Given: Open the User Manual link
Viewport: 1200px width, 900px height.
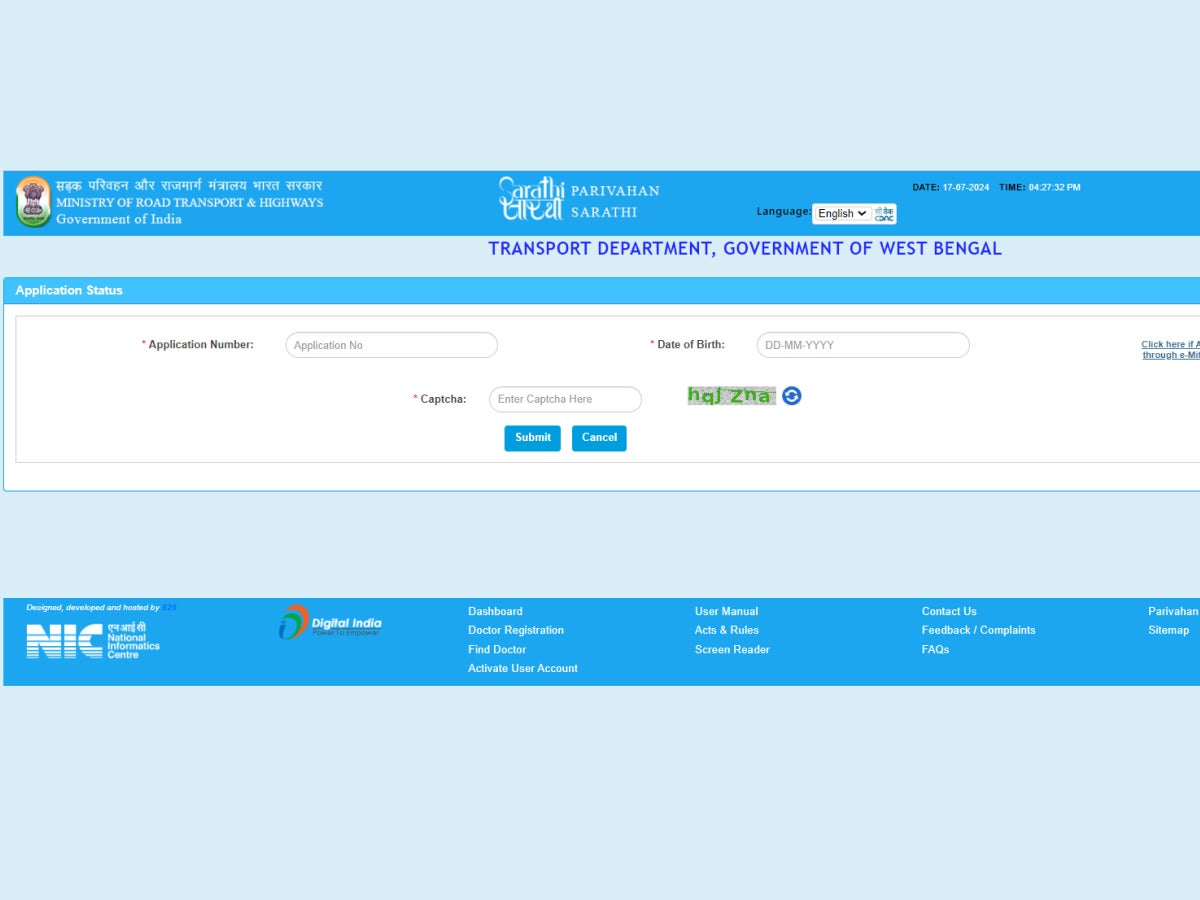Looking at the screenshot, I should point(726,611).
